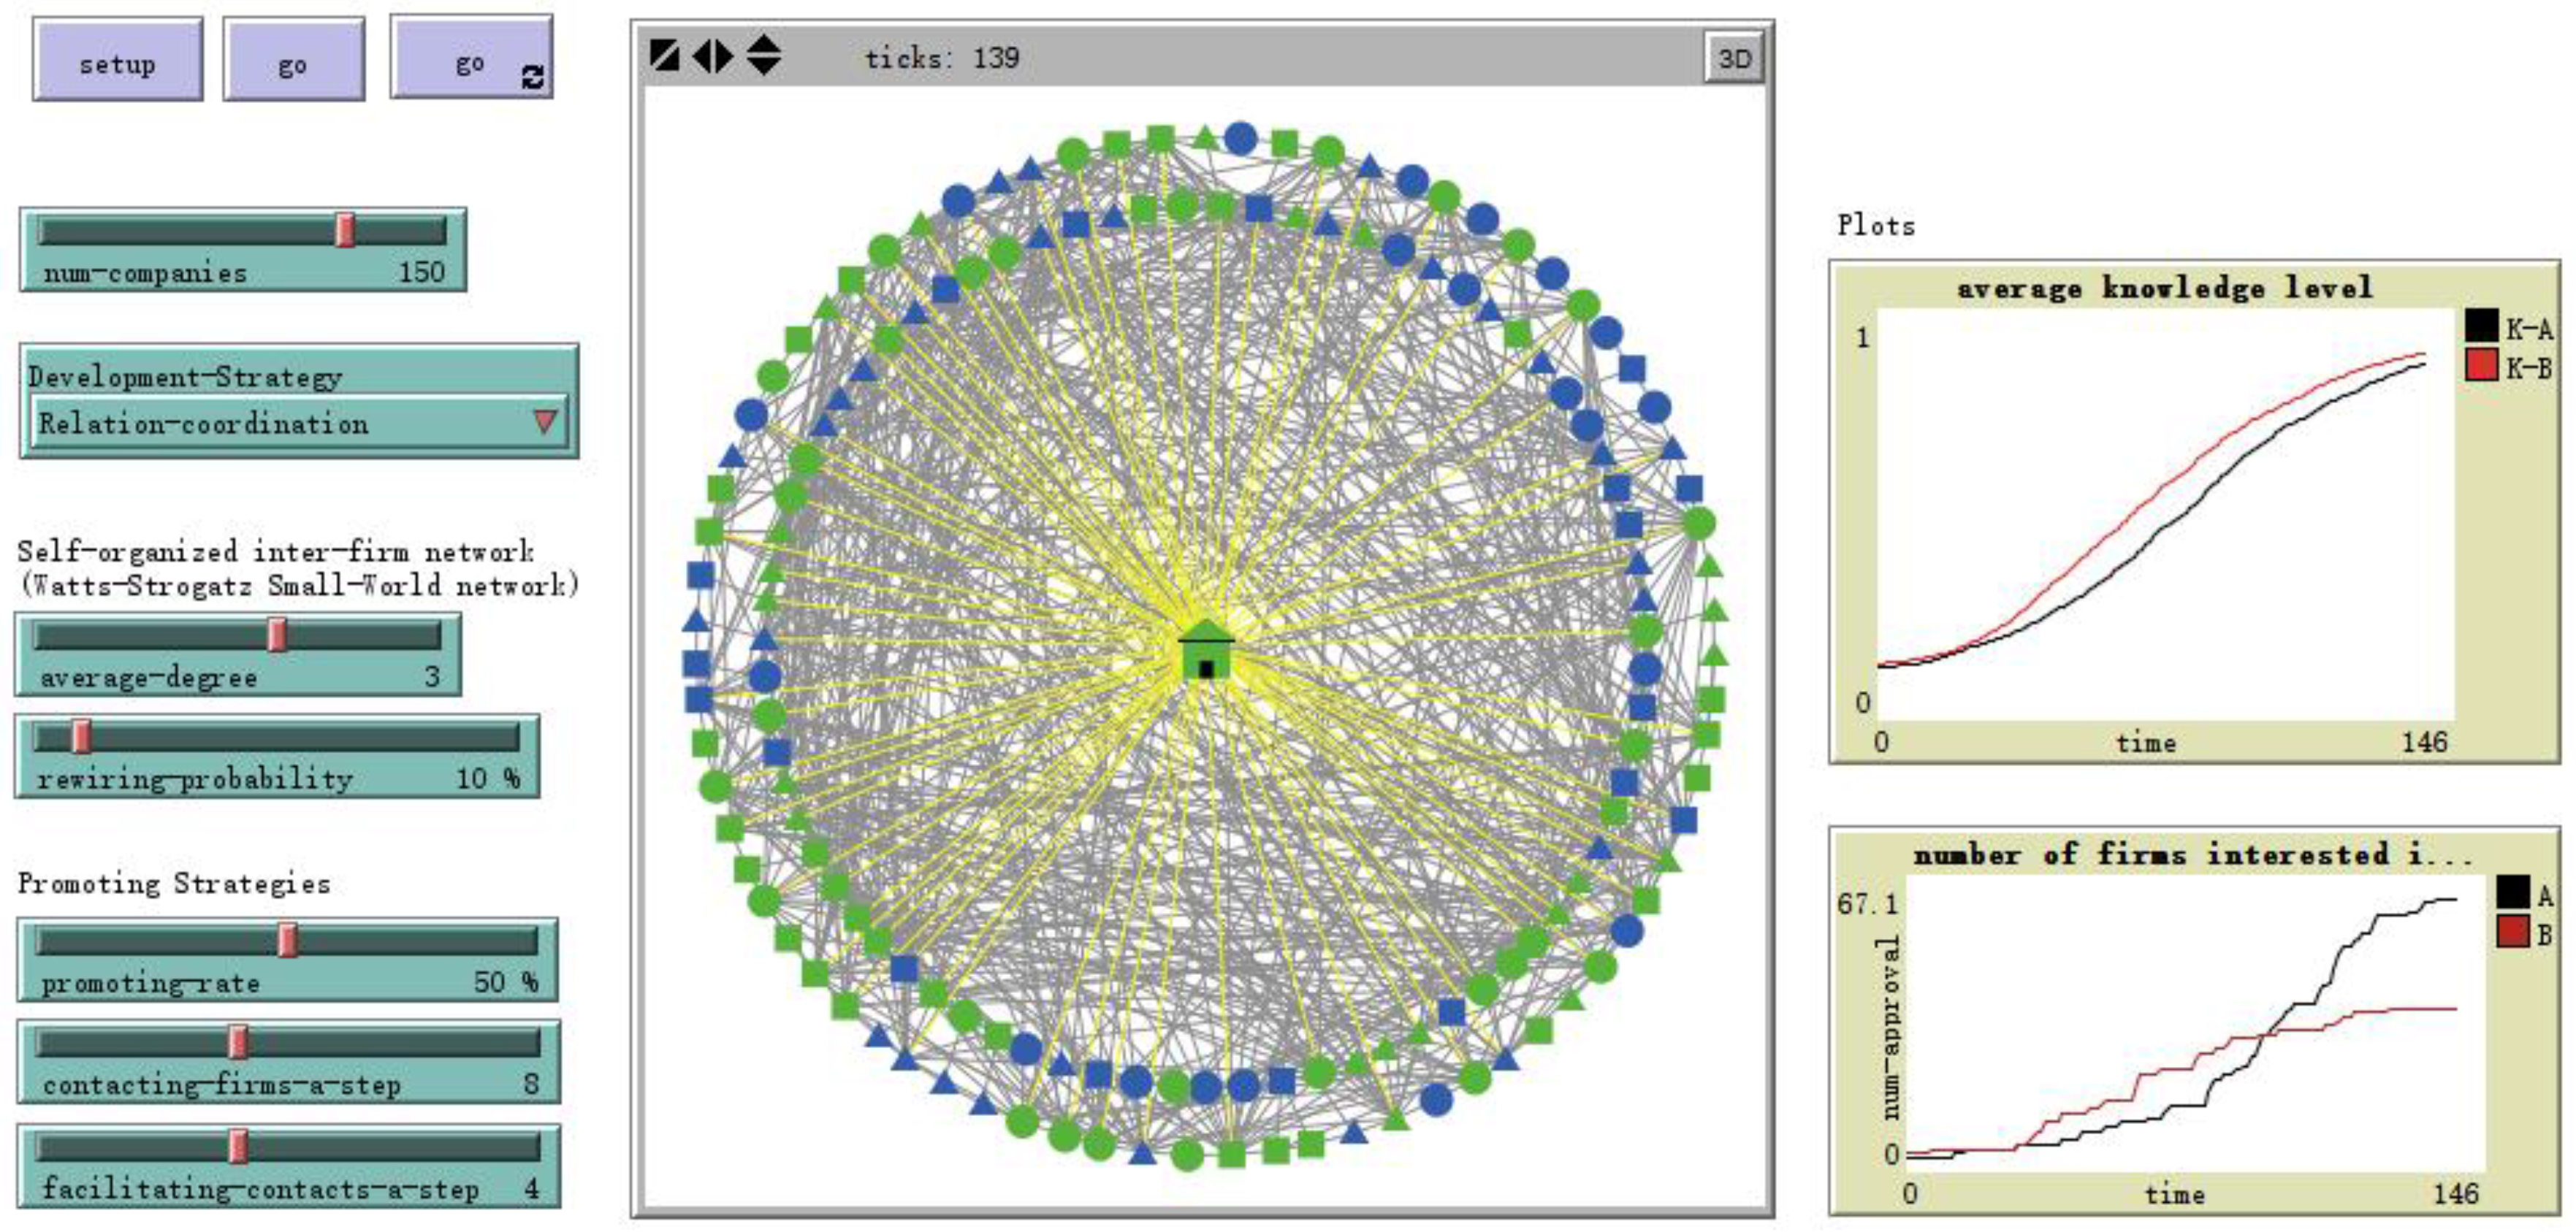Image resolution: width=2576 pixels, height=1232 pixels.
Task: Click the red K-B legend swatch
Action: click(2481, 365)
